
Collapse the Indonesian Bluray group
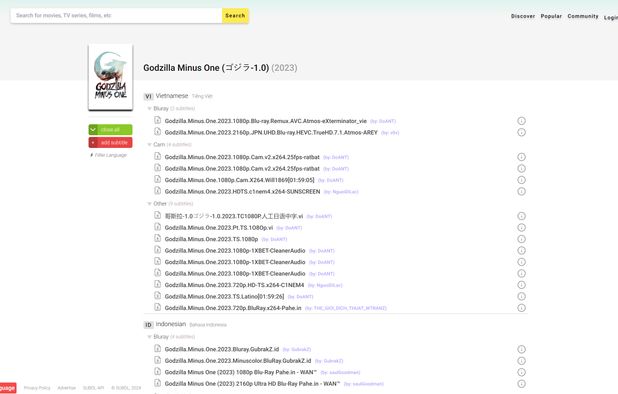pyautogui.click(x=149, y=337)
